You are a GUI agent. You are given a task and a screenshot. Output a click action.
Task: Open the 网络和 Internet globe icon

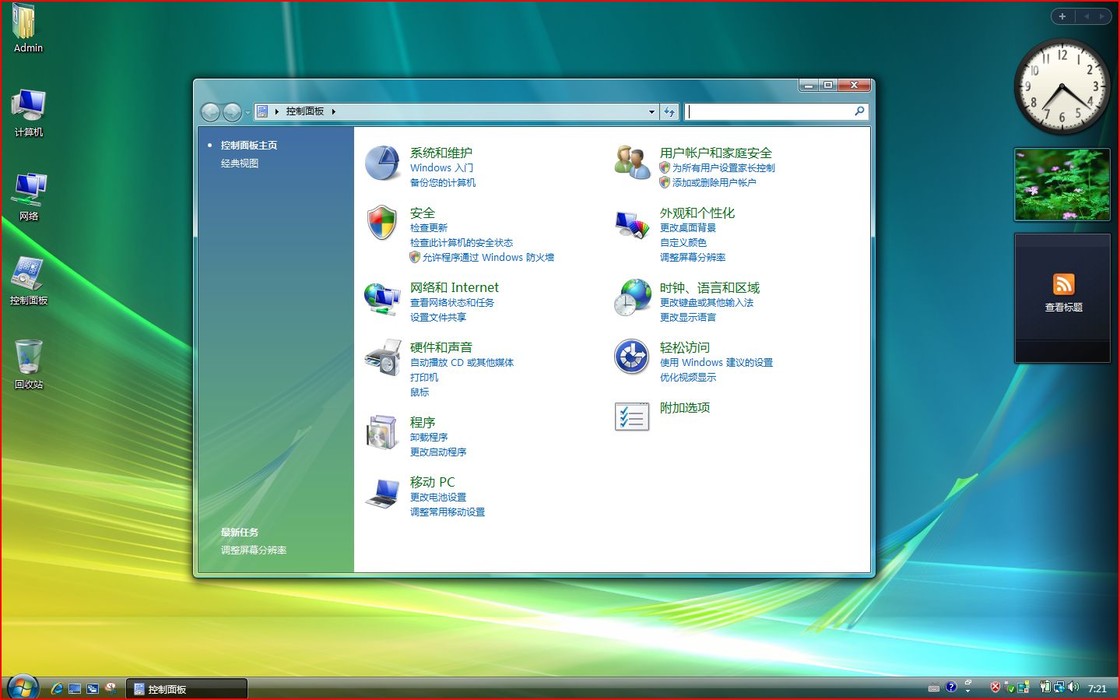[382, 298]
